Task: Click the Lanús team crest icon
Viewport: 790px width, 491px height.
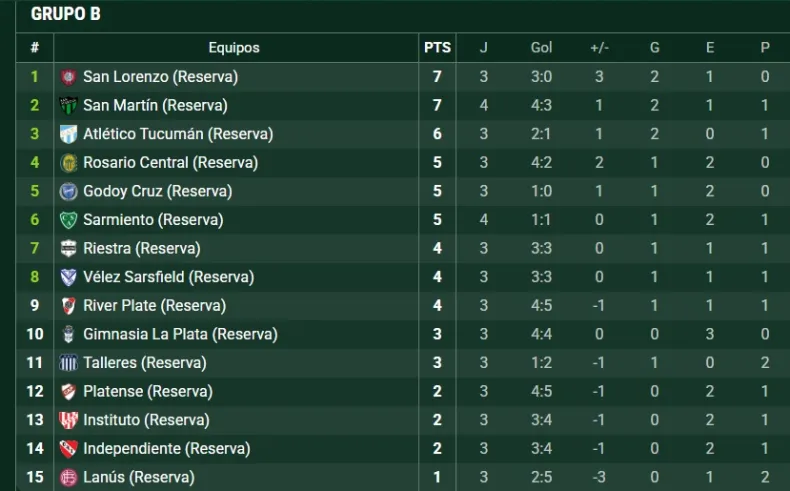Action: click(69, 477)
